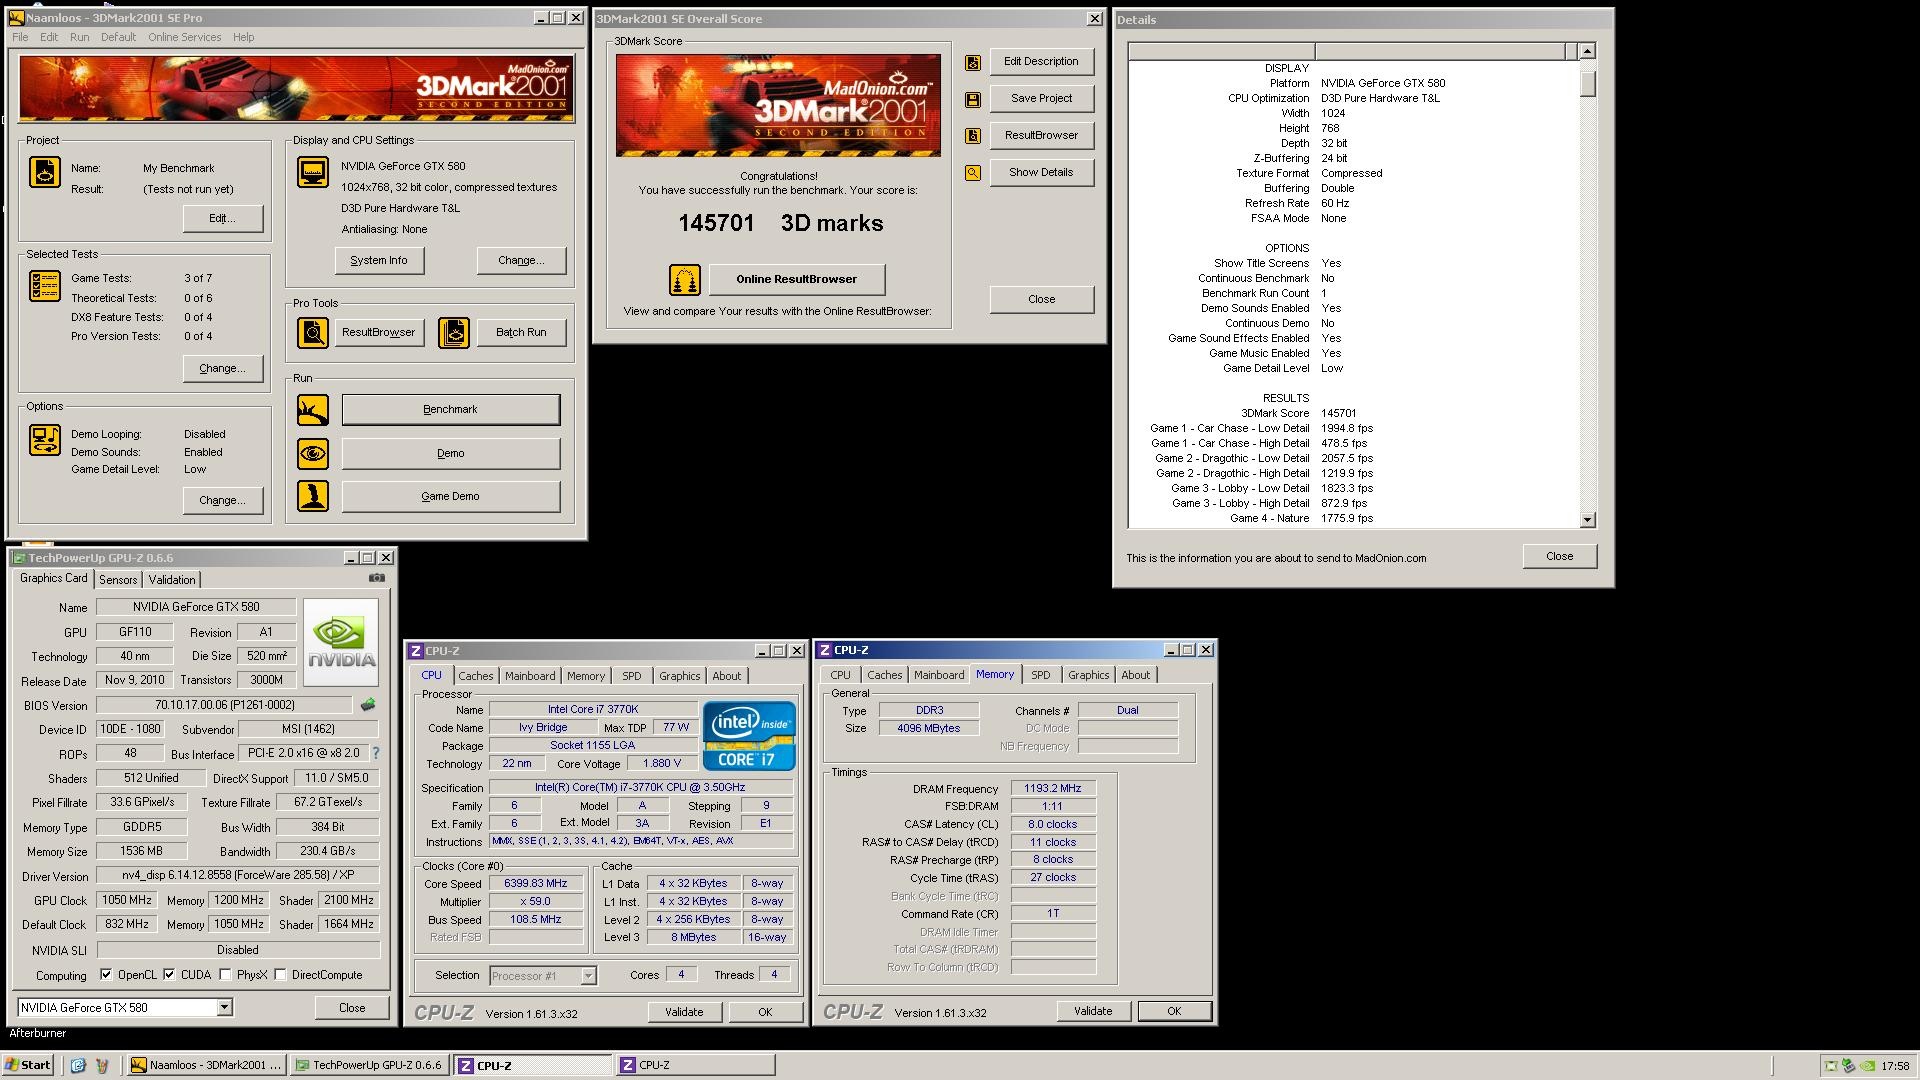Click the Save Project floppy disk icon
Screen dimensions: 1920x1080
click(x=972, y=99)
